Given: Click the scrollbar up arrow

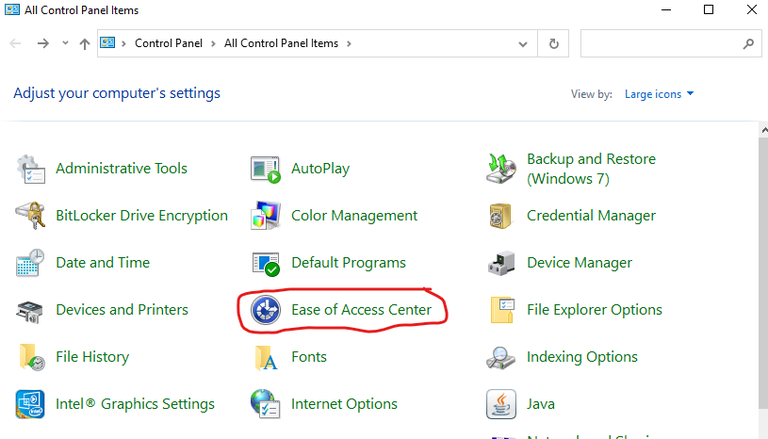Looking at the screenshot, I should tap(764, 130).
